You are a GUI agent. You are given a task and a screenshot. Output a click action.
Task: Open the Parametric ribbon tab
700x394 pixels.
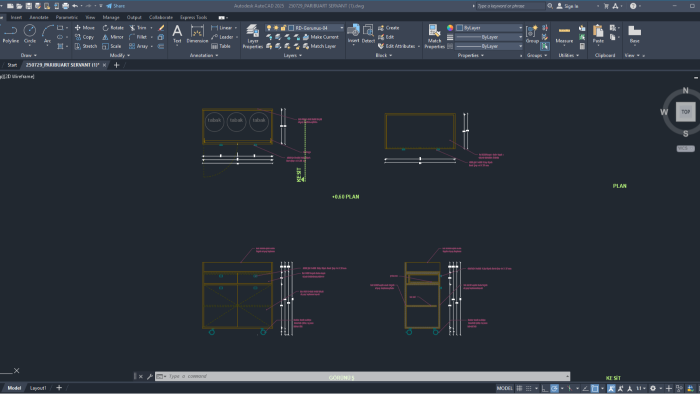pos(67,17)
